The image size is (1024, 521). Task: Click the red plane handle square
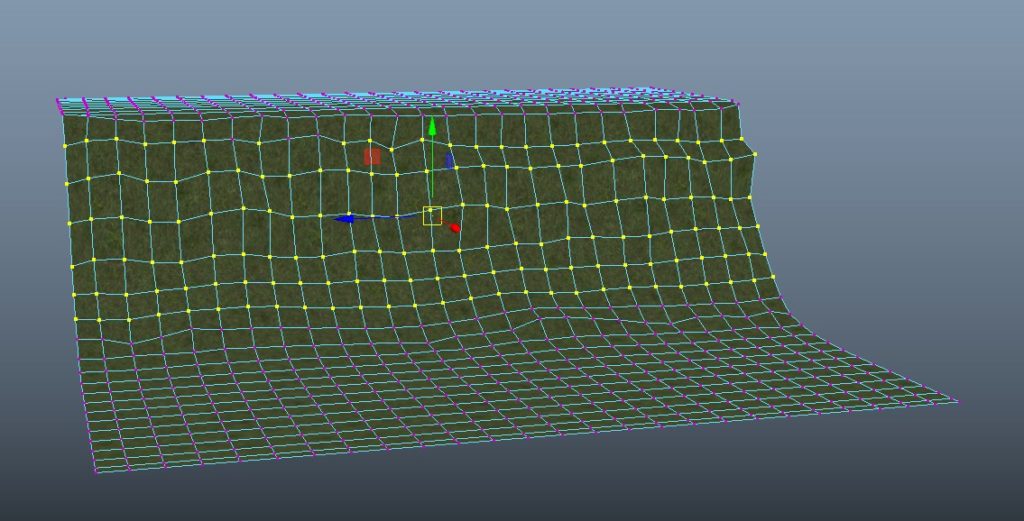[372, 156]
